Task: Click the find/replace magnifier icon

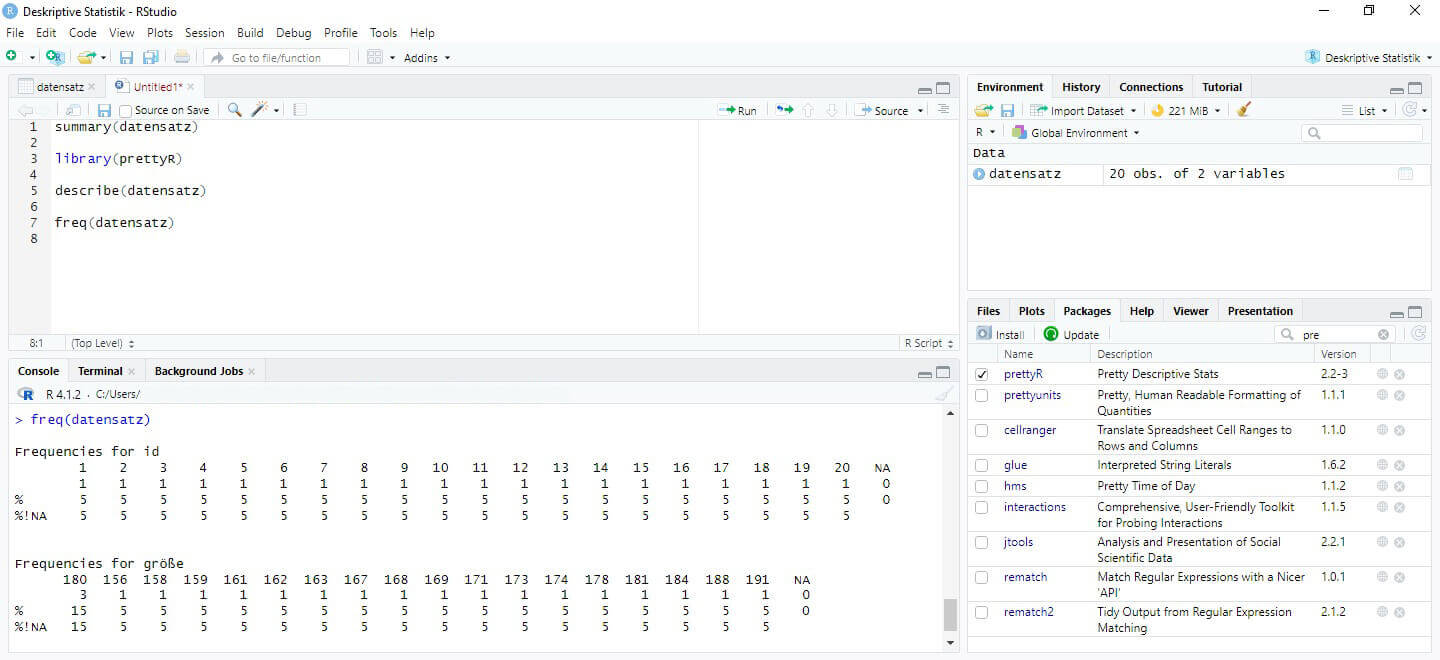Action: (x=234, y=110)
